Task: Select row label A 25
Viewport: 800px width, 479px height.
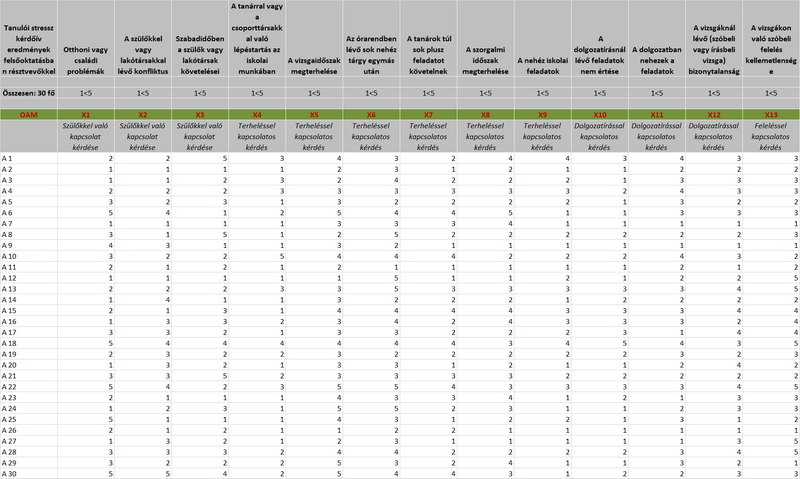Action: [x=29, y=419]
